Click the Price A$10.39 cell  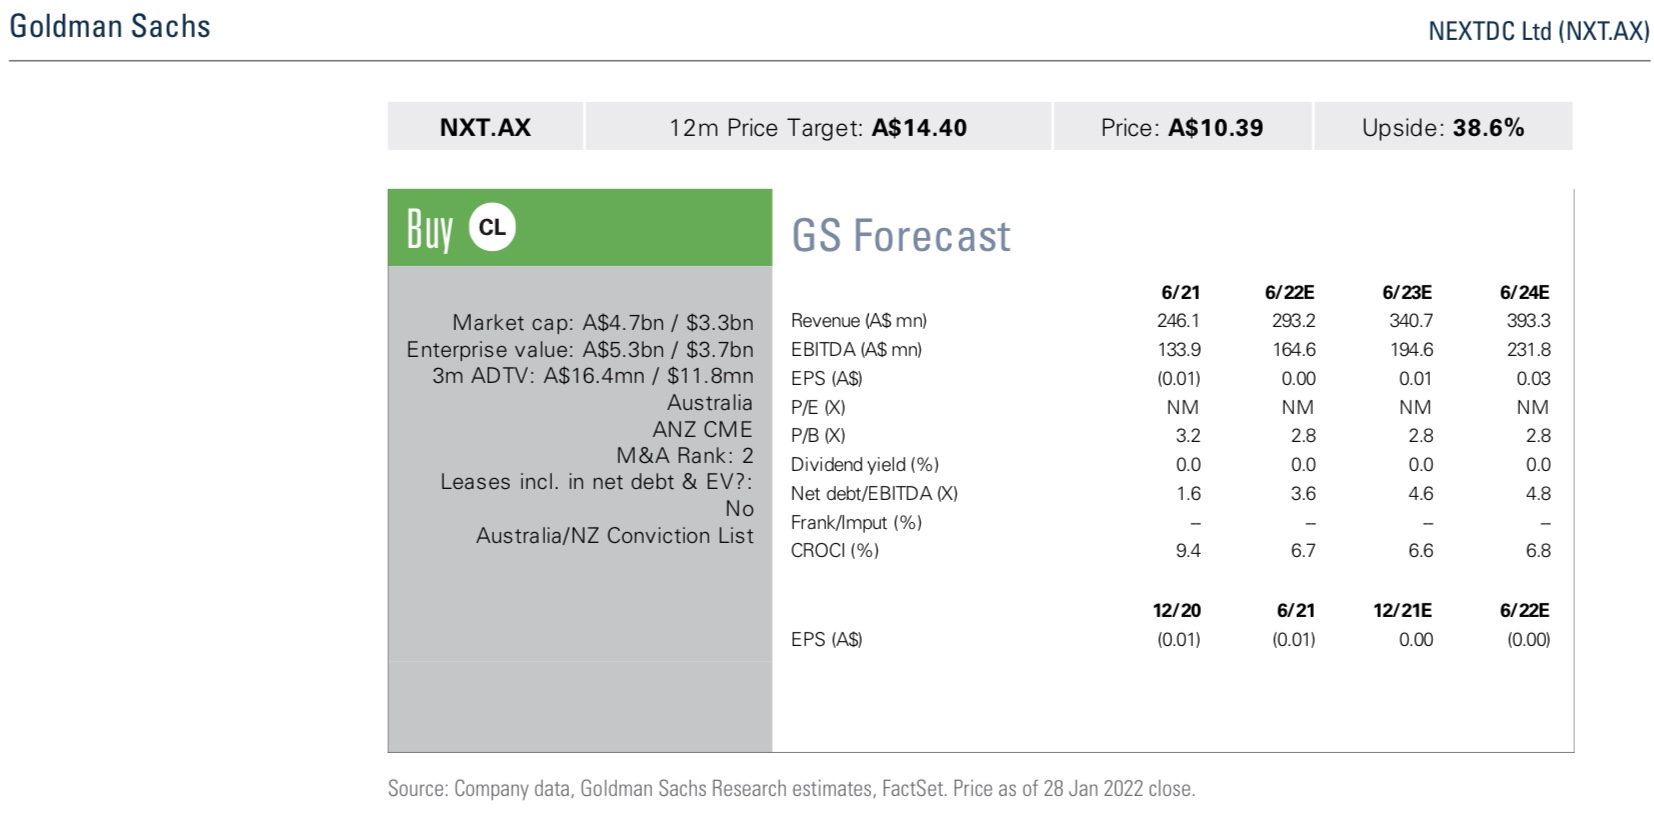click(x=1182, y=127)
